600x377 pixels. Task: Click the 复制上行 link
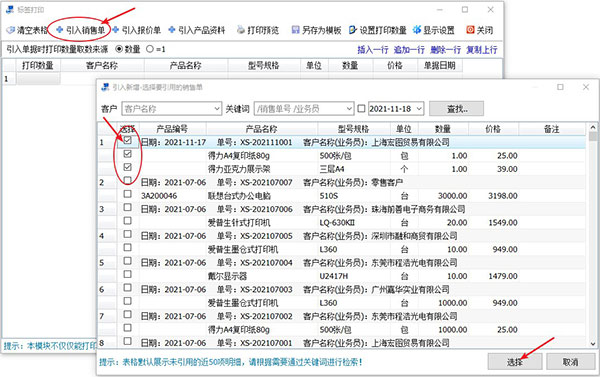[x=482, y=50]
